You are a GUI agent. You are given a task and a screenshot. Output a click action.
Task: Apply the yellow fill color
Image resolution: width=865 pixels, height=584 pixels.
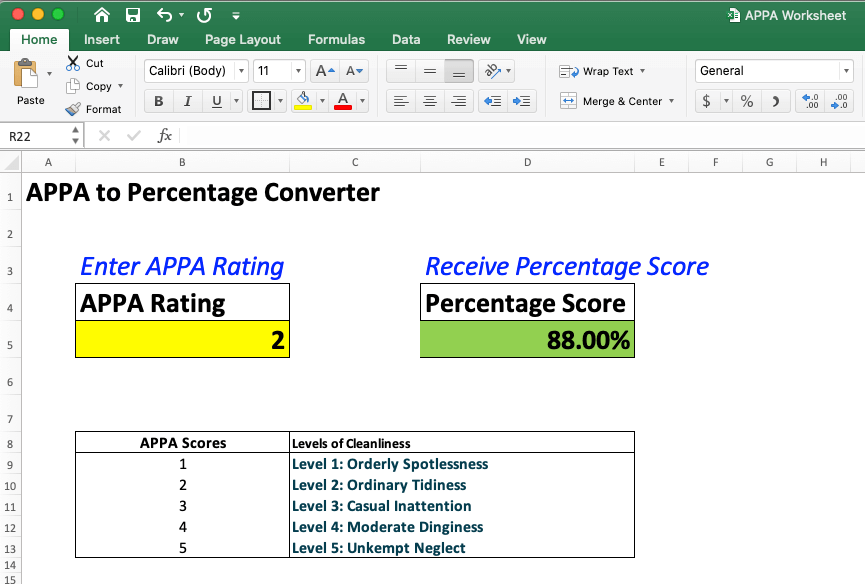click(303, 101)
